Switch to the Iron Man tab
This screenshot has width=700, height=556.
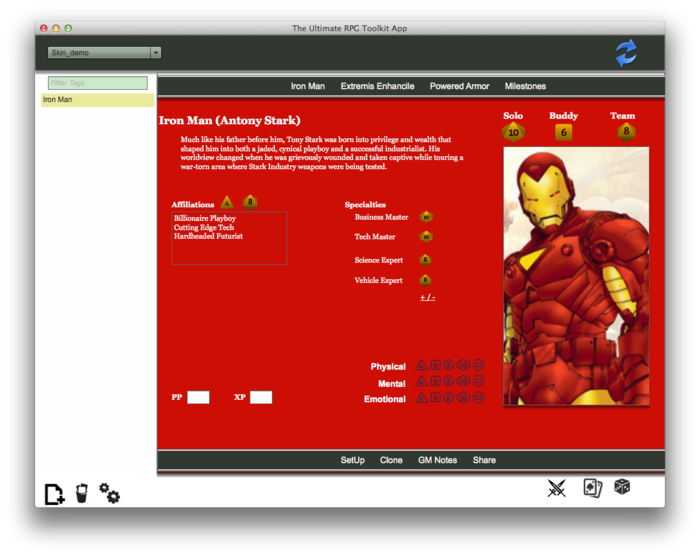308,86
